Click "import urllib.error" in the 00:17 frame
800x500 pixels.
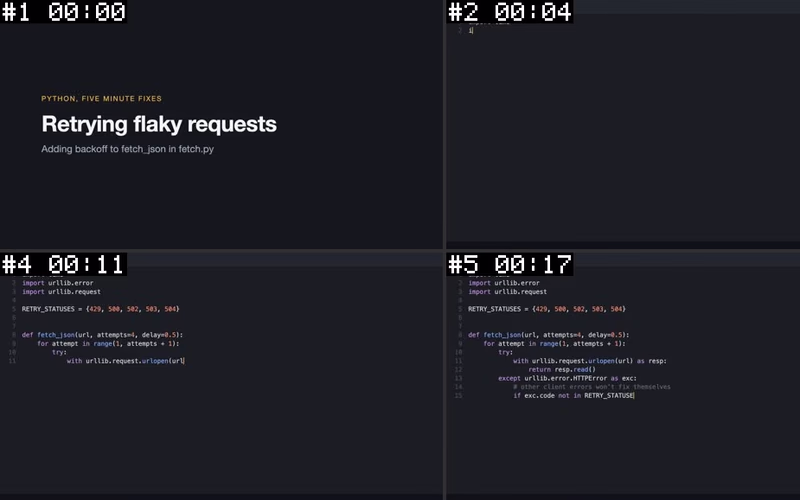point(504,283)
